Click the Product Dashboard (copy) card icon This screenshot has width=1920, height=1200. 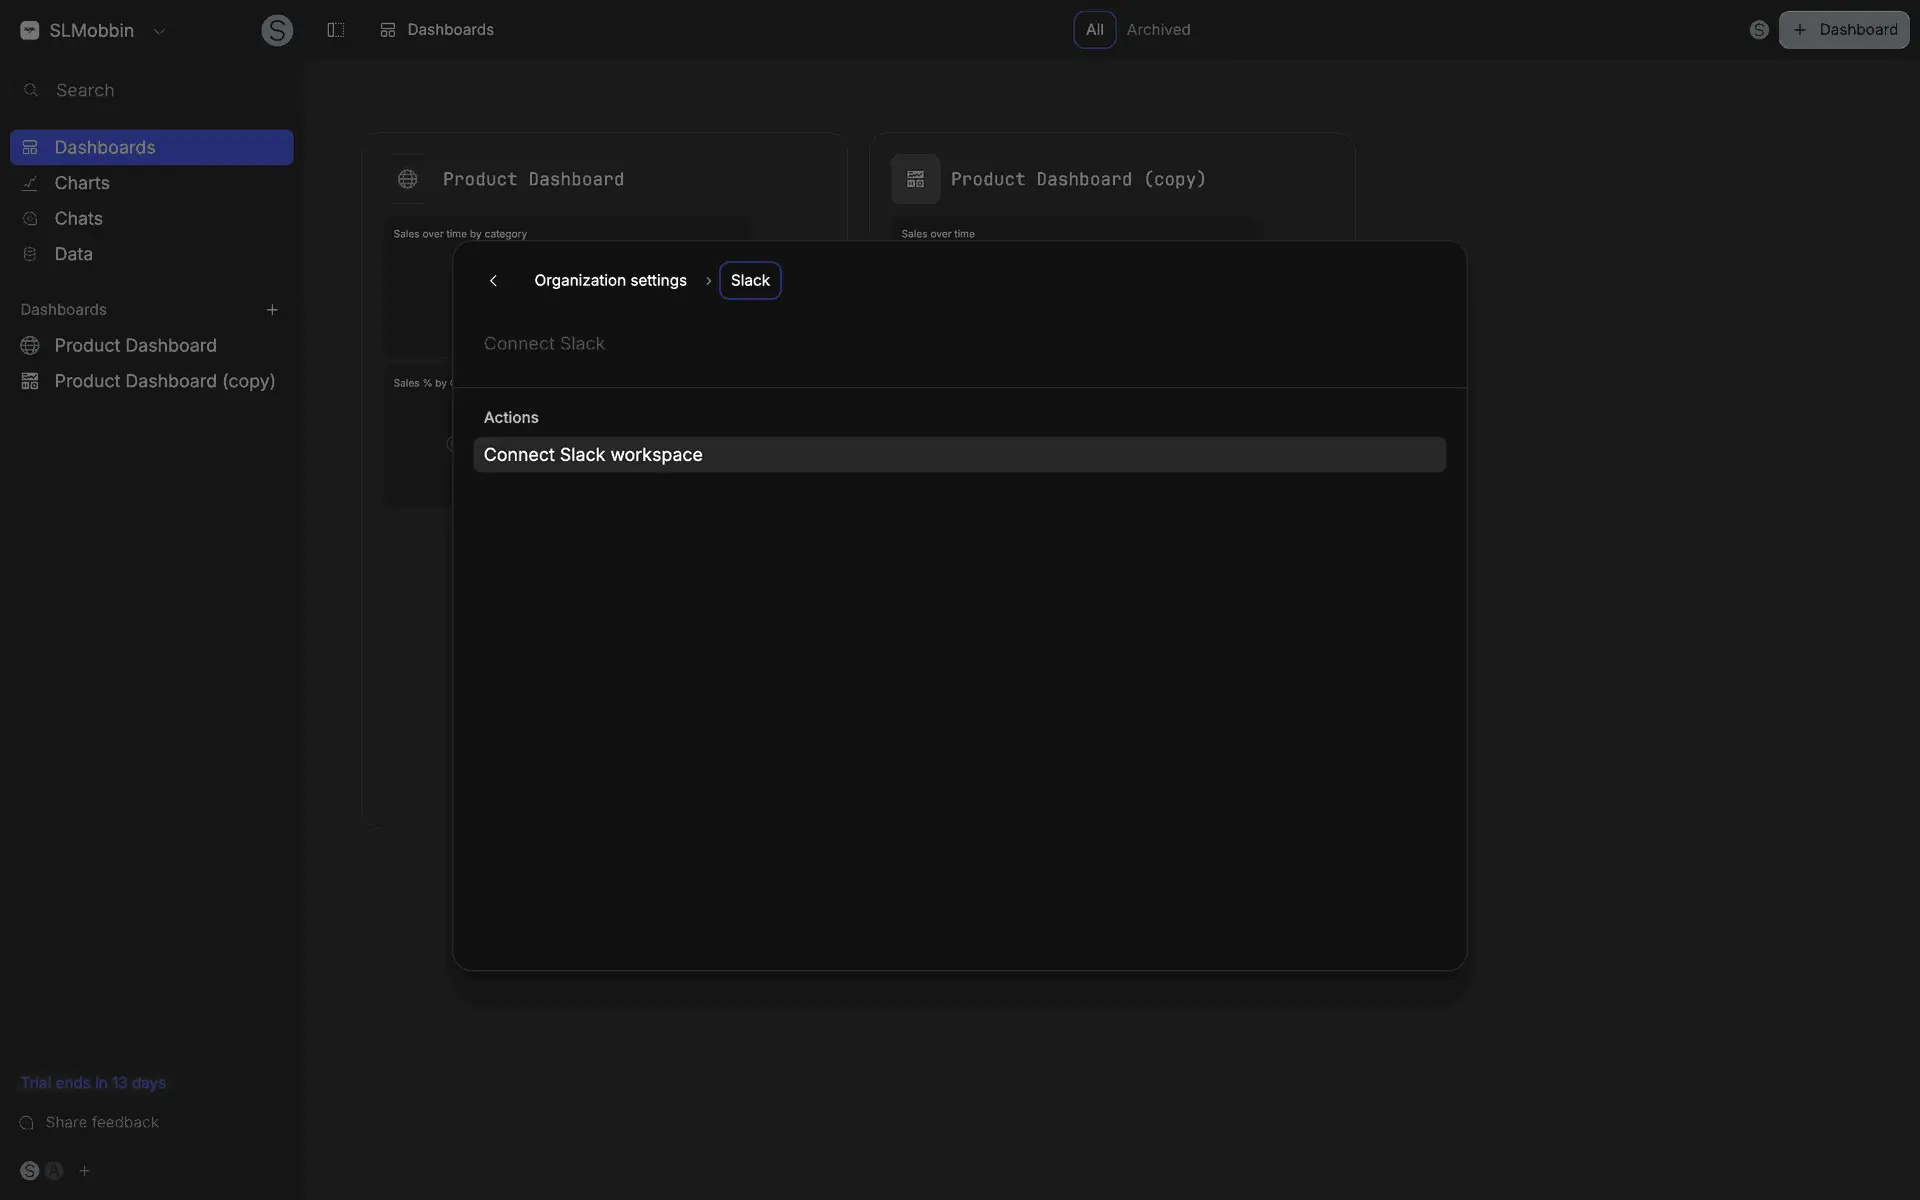click(915, 179)
